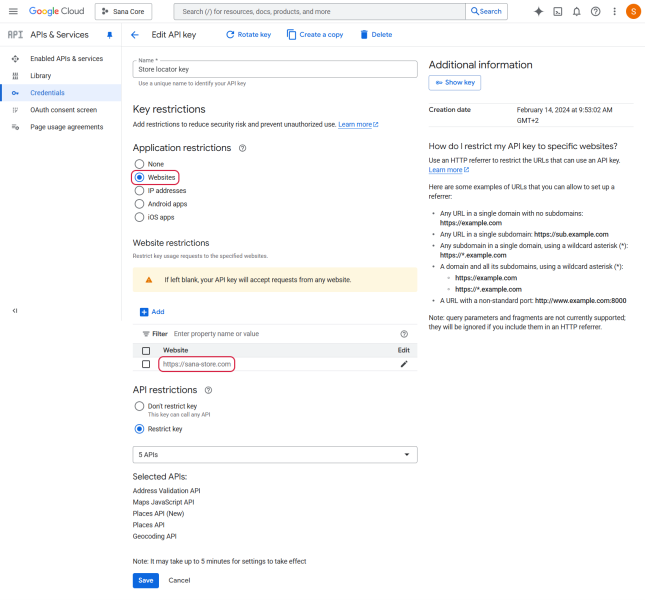Open Enabled APIs & services page
Image resolution: width=645 pixels, height=600 pixels.
(x=66, y=58)
